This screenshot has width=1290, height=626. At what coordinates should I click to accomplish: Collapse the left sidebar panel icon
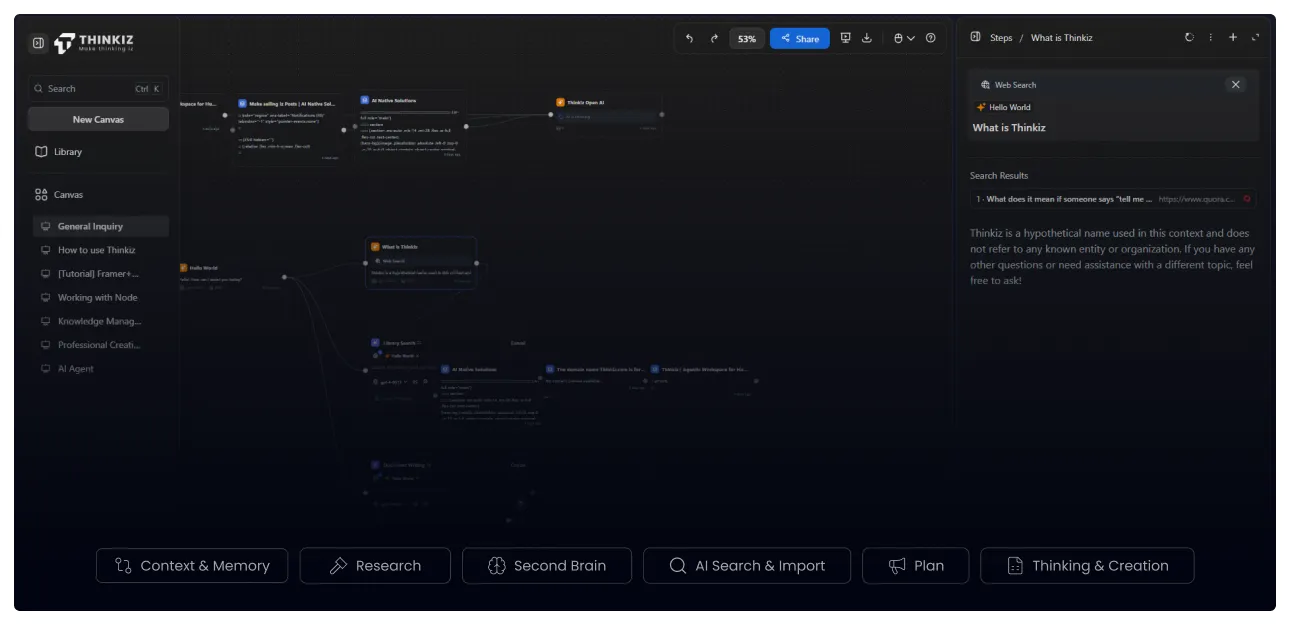coord(37,43)
